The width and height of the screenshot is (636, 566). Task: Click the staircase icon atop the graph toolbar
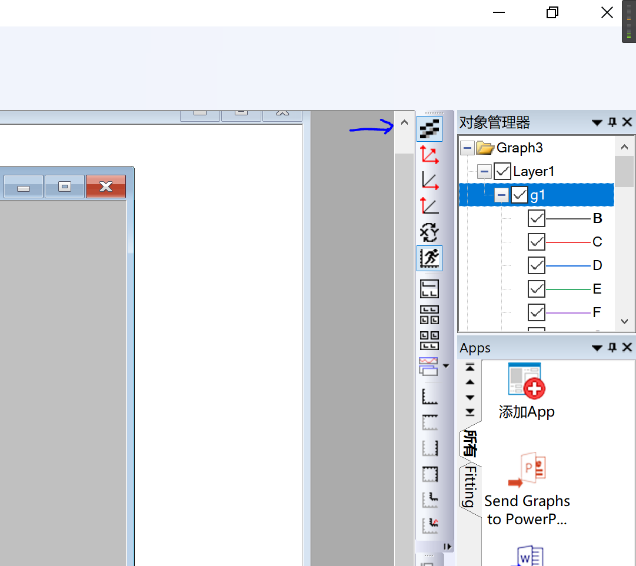429,129
